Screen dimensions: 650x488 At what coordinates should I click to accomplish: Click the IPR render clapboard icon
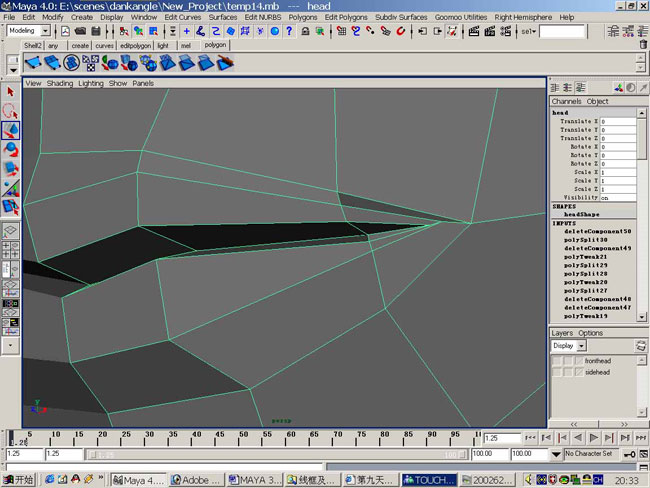pyautogui.click(x=490, y=31)
